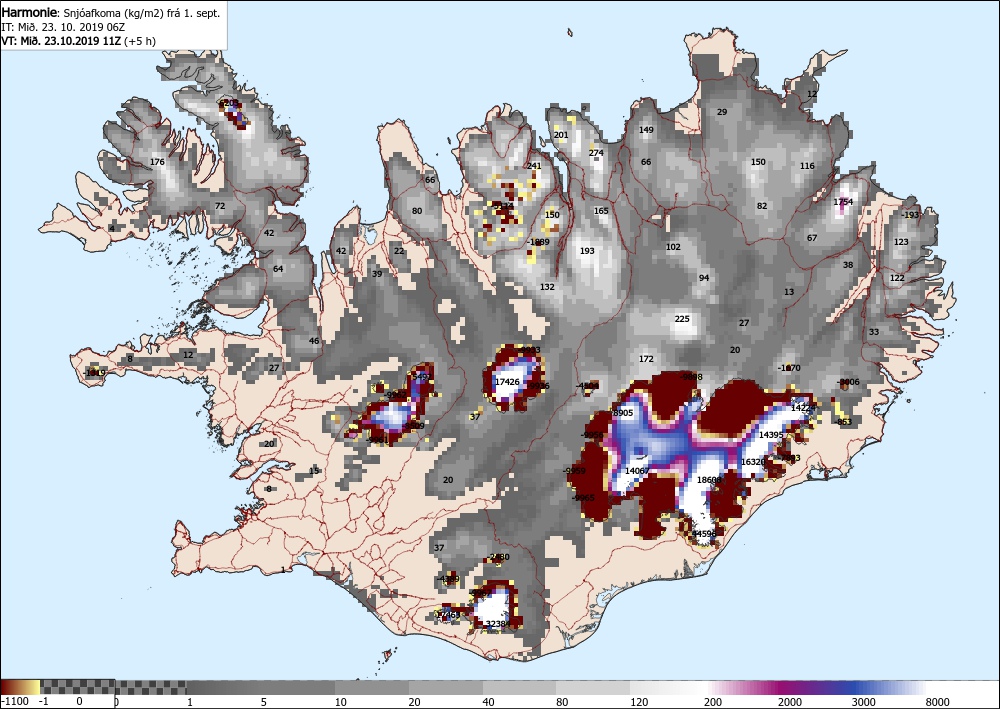
Task: Click the map value 123
Action: (901, 242)
